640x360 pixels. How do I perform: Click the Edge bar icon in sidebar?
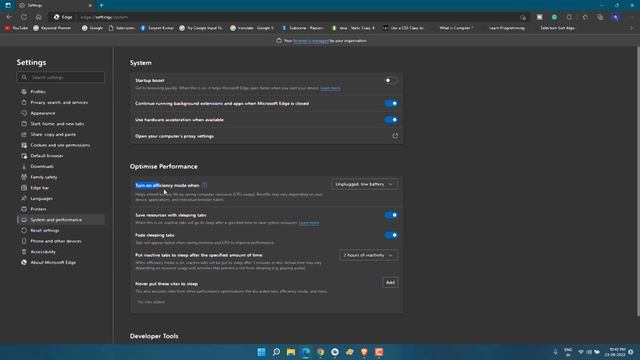pyautogui.click(x=24, y=188)
